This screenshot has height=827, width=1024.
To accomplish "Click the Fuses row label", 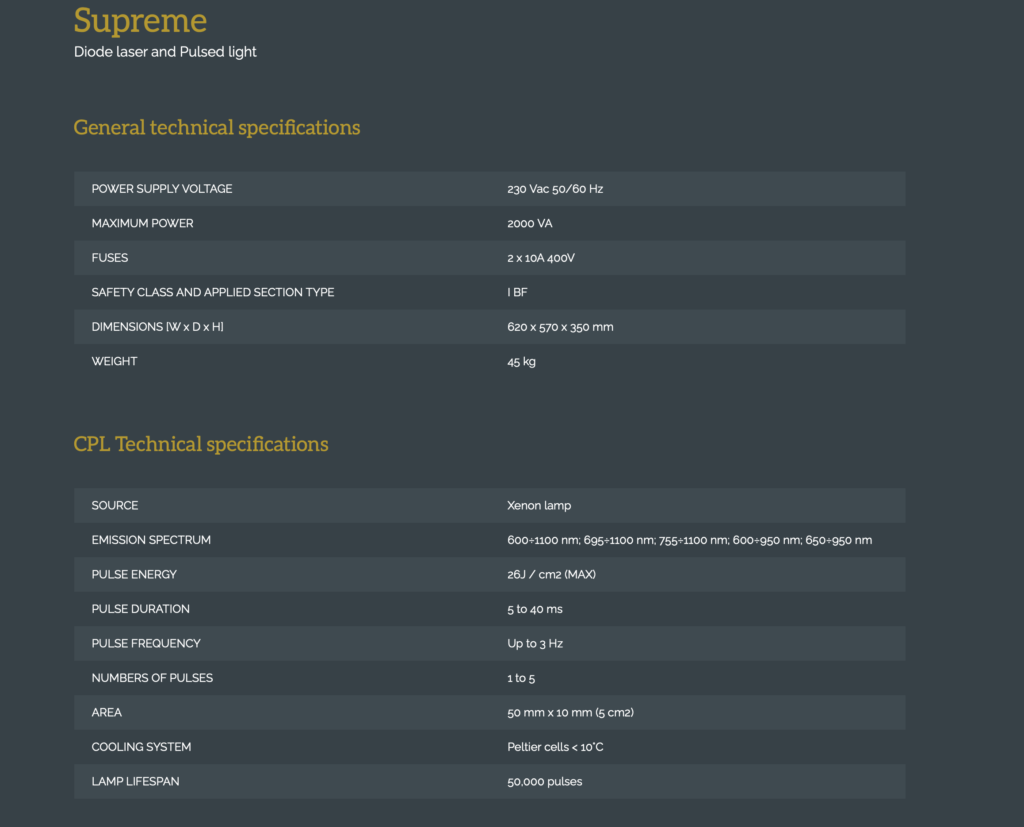I will point(110,258).
